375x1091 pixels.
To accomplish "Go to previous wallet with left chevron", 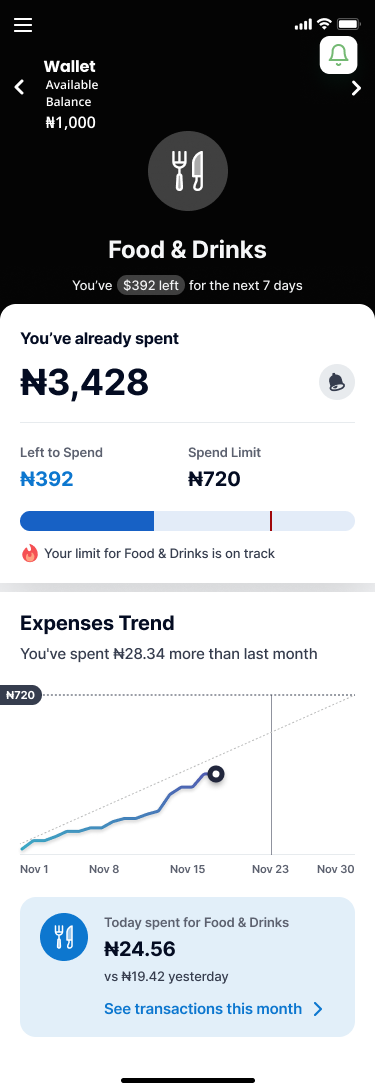I will pos(19,88).
